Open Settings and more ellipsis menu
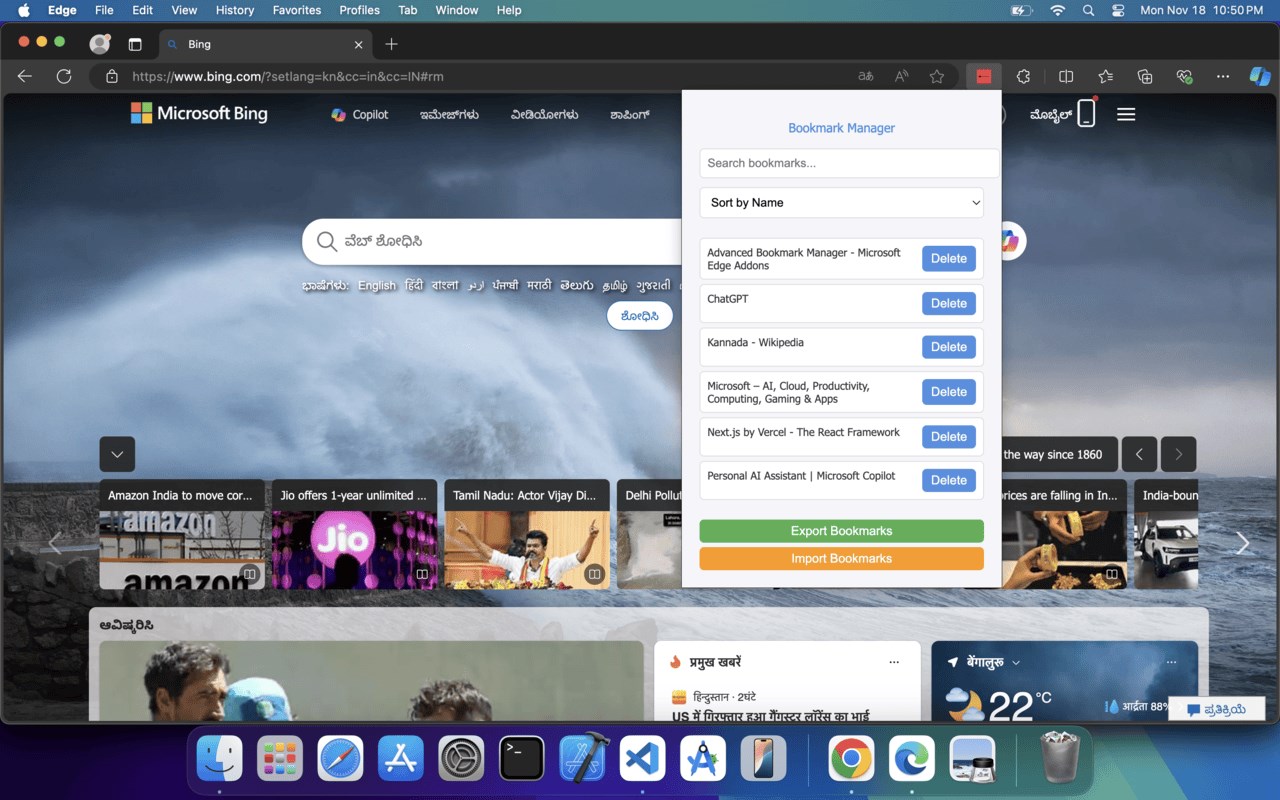The image size is (1280, 800). (x=1223, y=76)
